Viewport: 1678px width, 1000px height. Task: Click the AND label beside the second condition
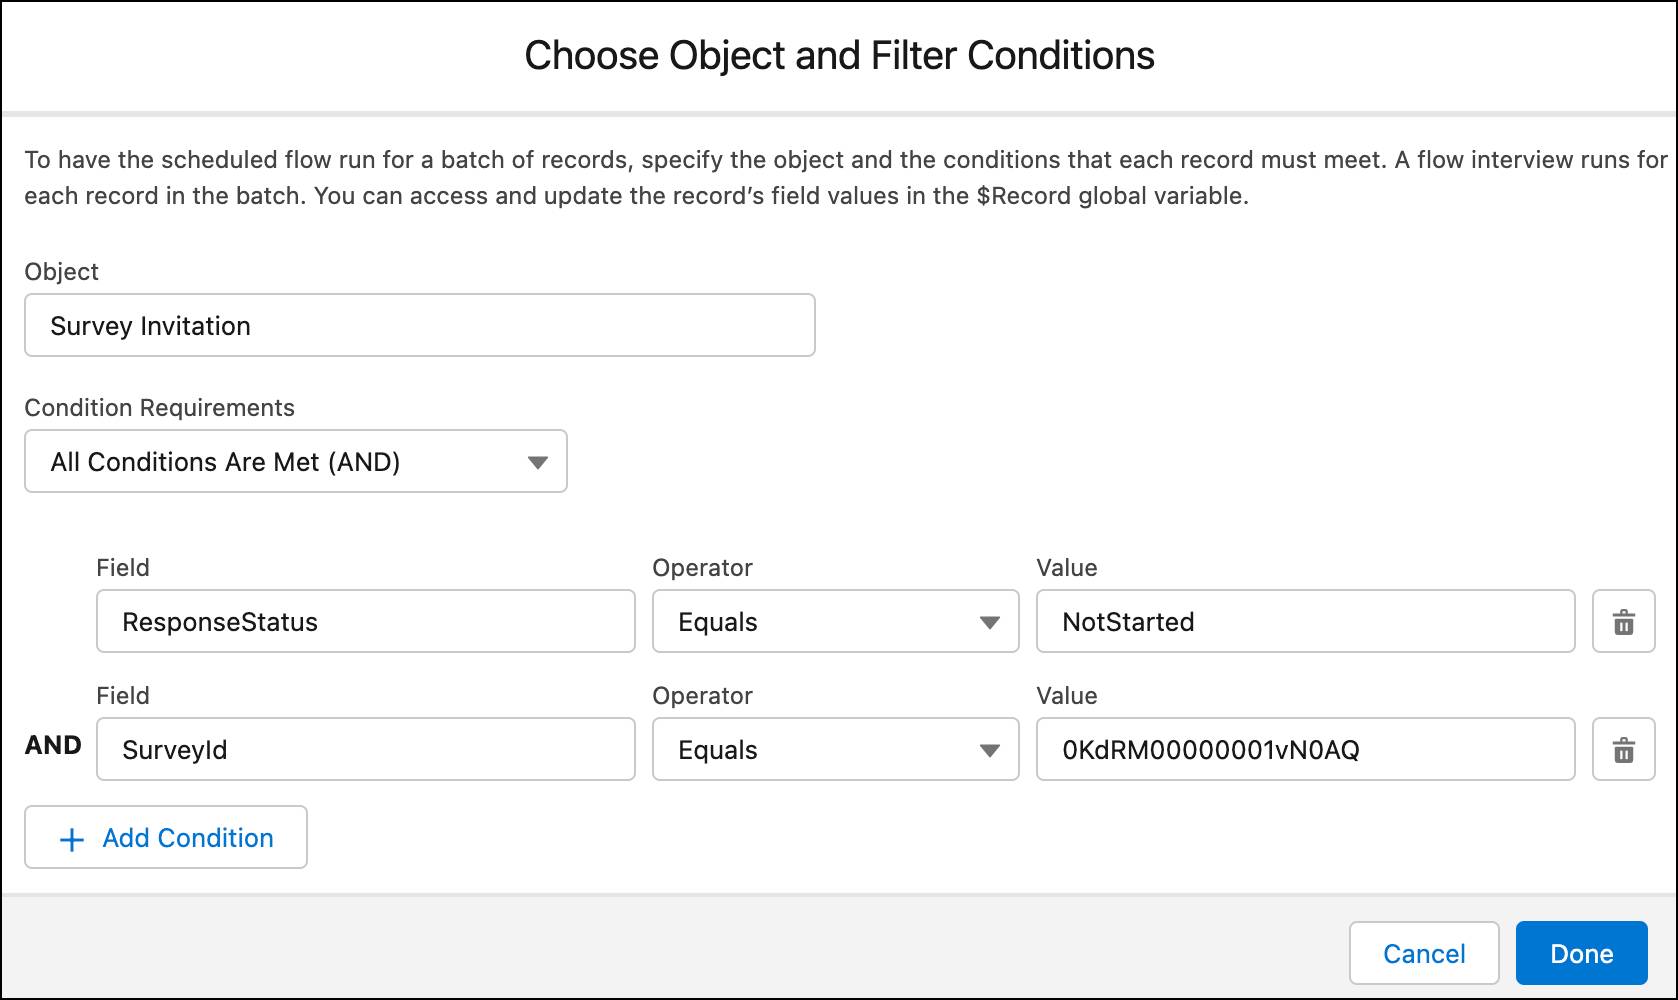52,745
